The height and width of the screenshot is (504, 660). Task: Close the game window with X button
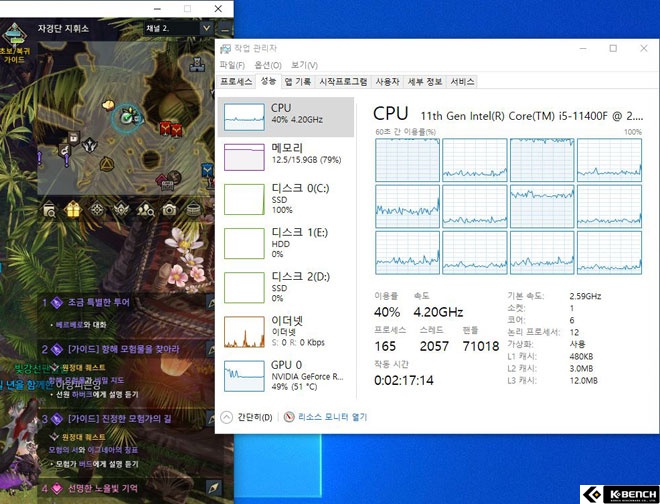pyautogui.click(x=218, y=8)
